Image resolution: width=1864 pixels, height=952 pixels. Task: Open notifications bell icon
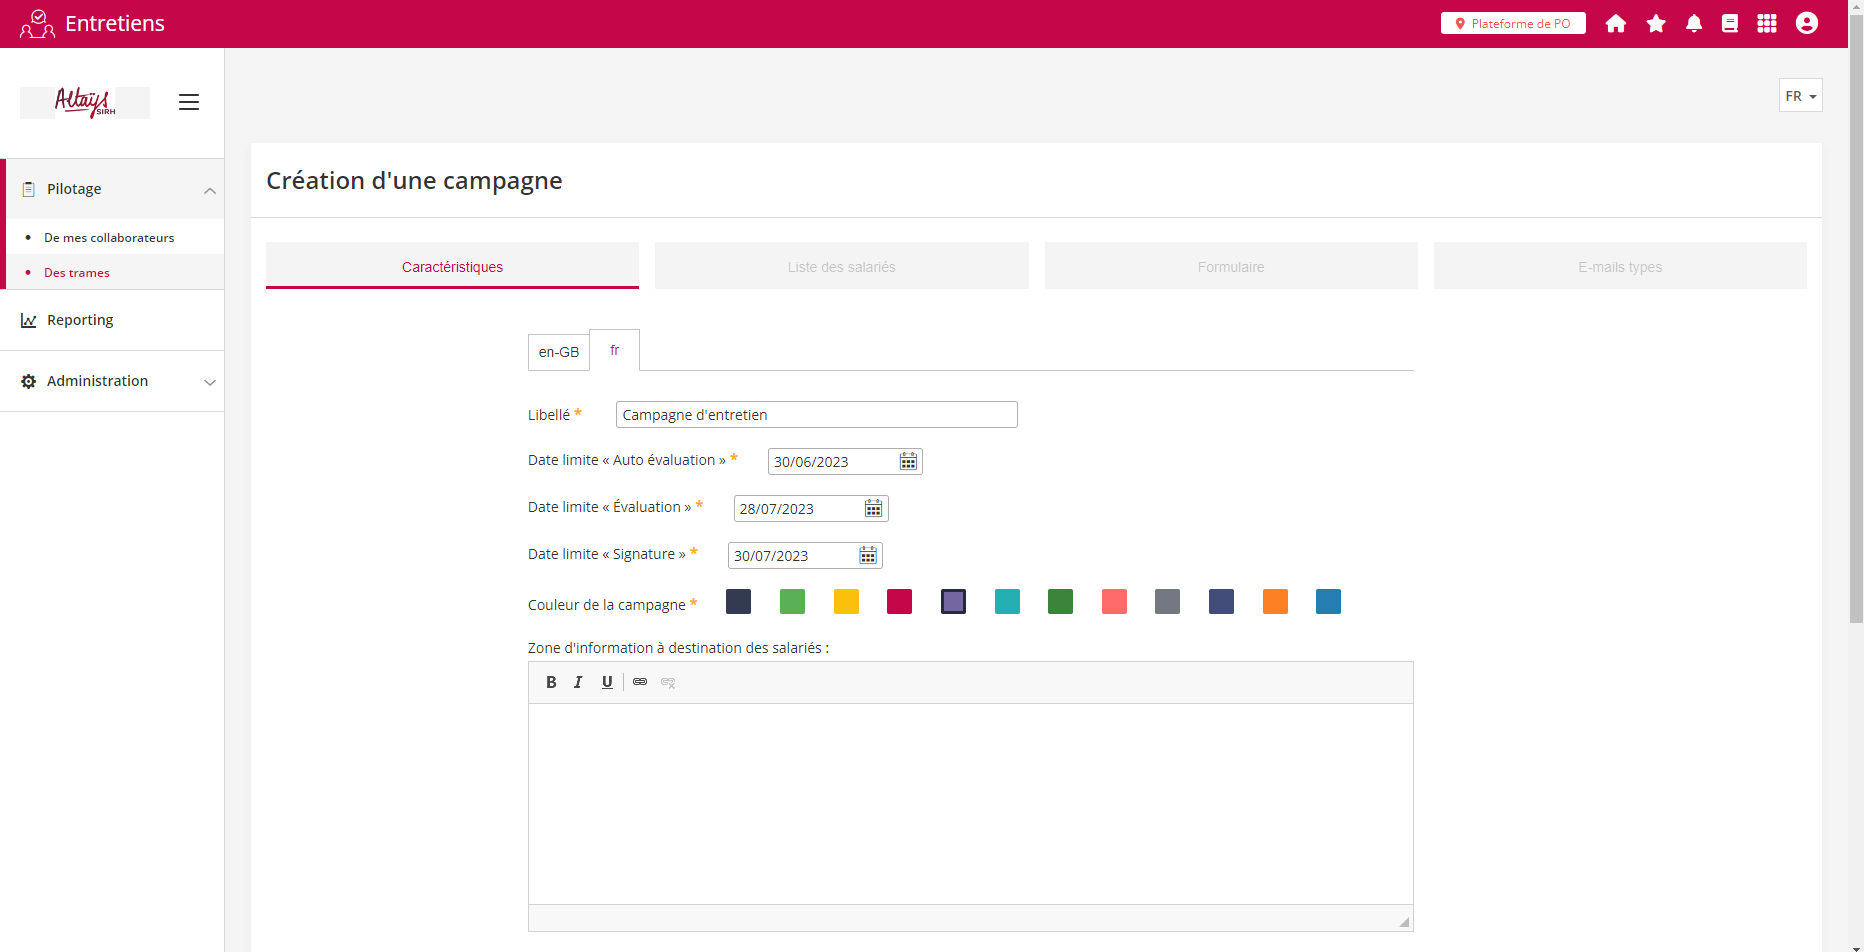[1694, 23]
